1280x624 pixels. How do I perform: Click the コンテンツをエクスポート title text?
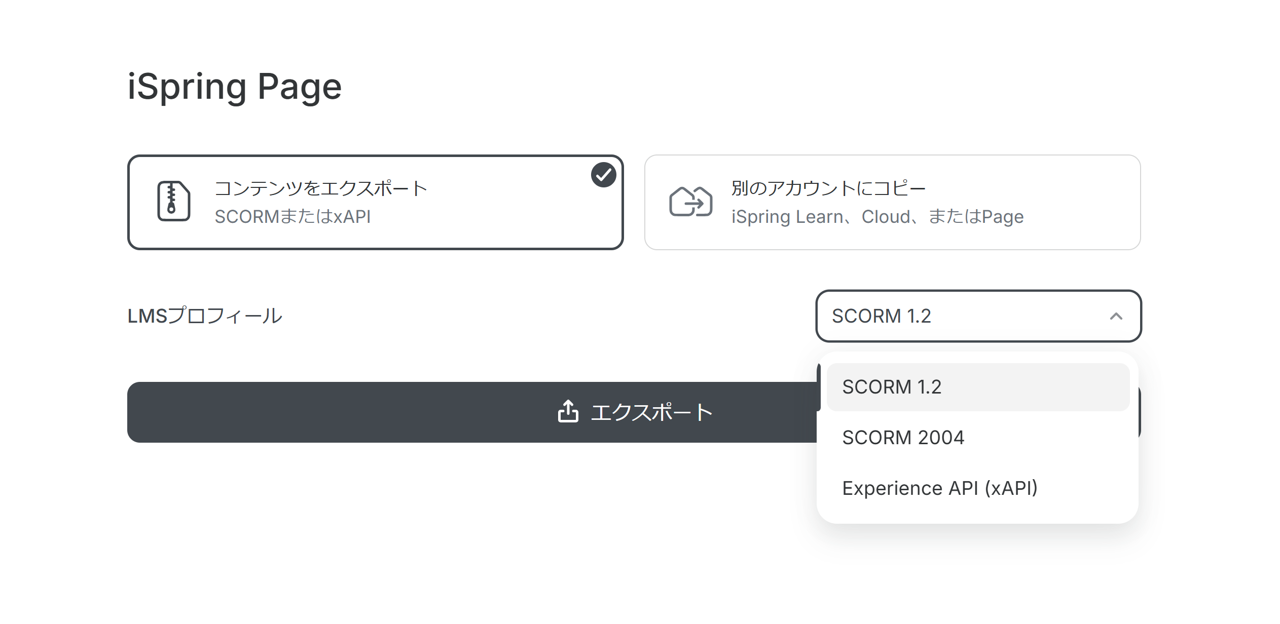point(321,188)
